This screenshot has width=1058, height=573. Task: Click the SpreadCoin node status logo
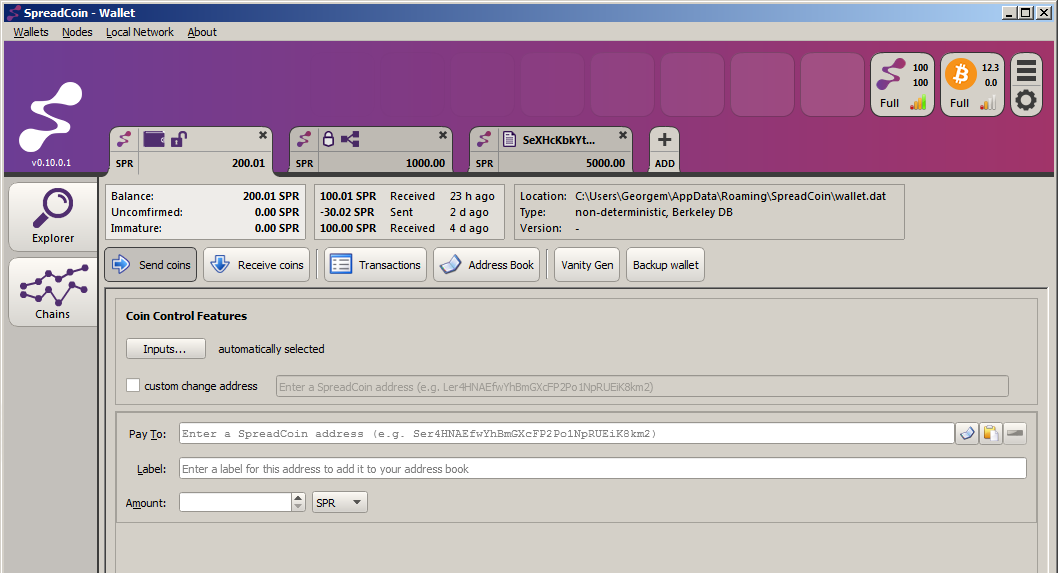891,74
